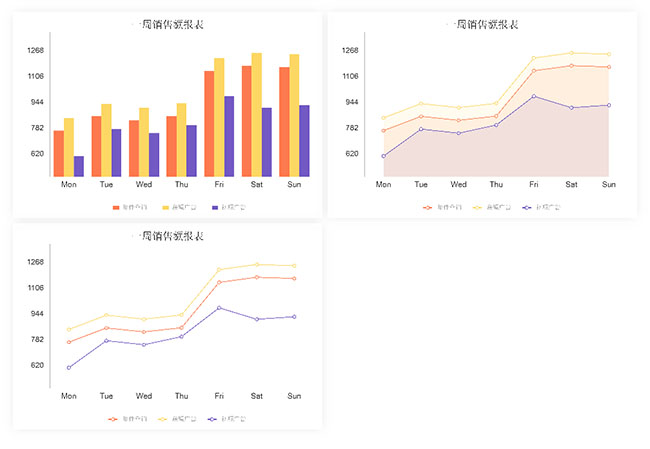Click purple line legend marker in area chart
Screen dimensions: 650x449
[527, 207]
